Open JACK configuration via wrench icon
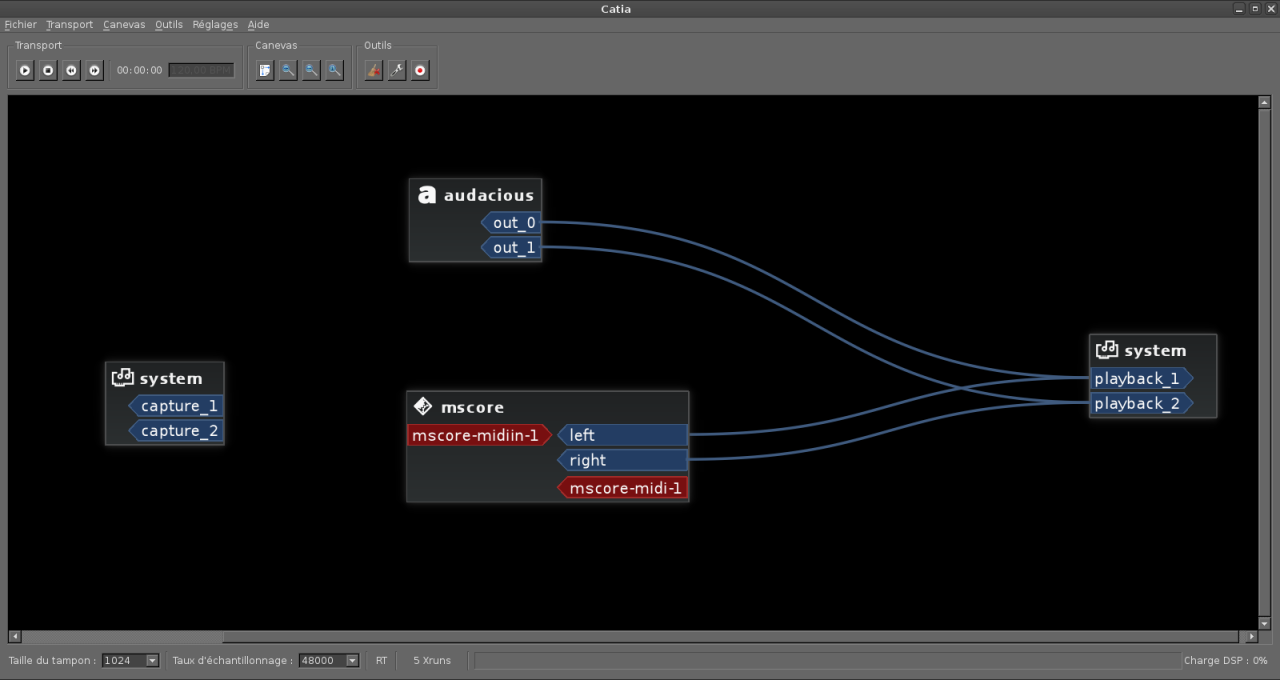This screenshot has width=1280, height=680. pyautogui.click(x=397, y=70)
